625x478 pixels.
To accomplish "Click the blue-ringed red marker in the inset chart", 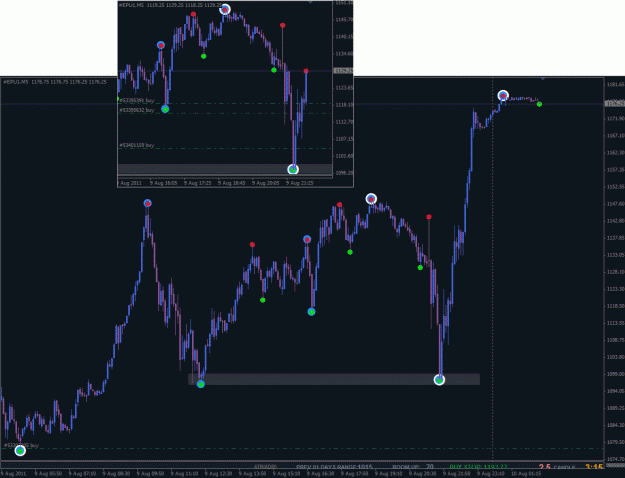I will pyautogui.click(x=161, y=45).
